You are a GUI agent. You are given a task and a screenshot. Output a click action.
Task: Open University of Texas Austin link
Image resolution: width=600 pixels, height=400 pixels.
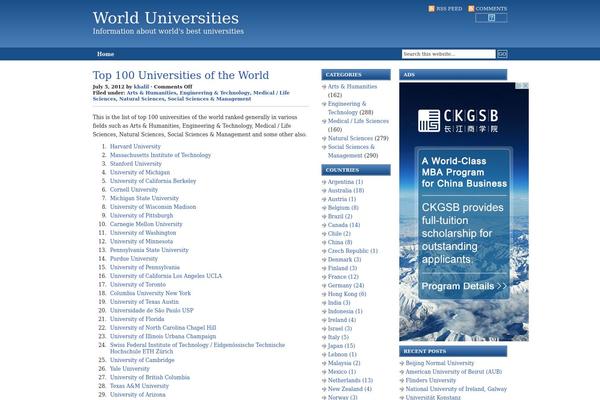(x=144, y=302)
